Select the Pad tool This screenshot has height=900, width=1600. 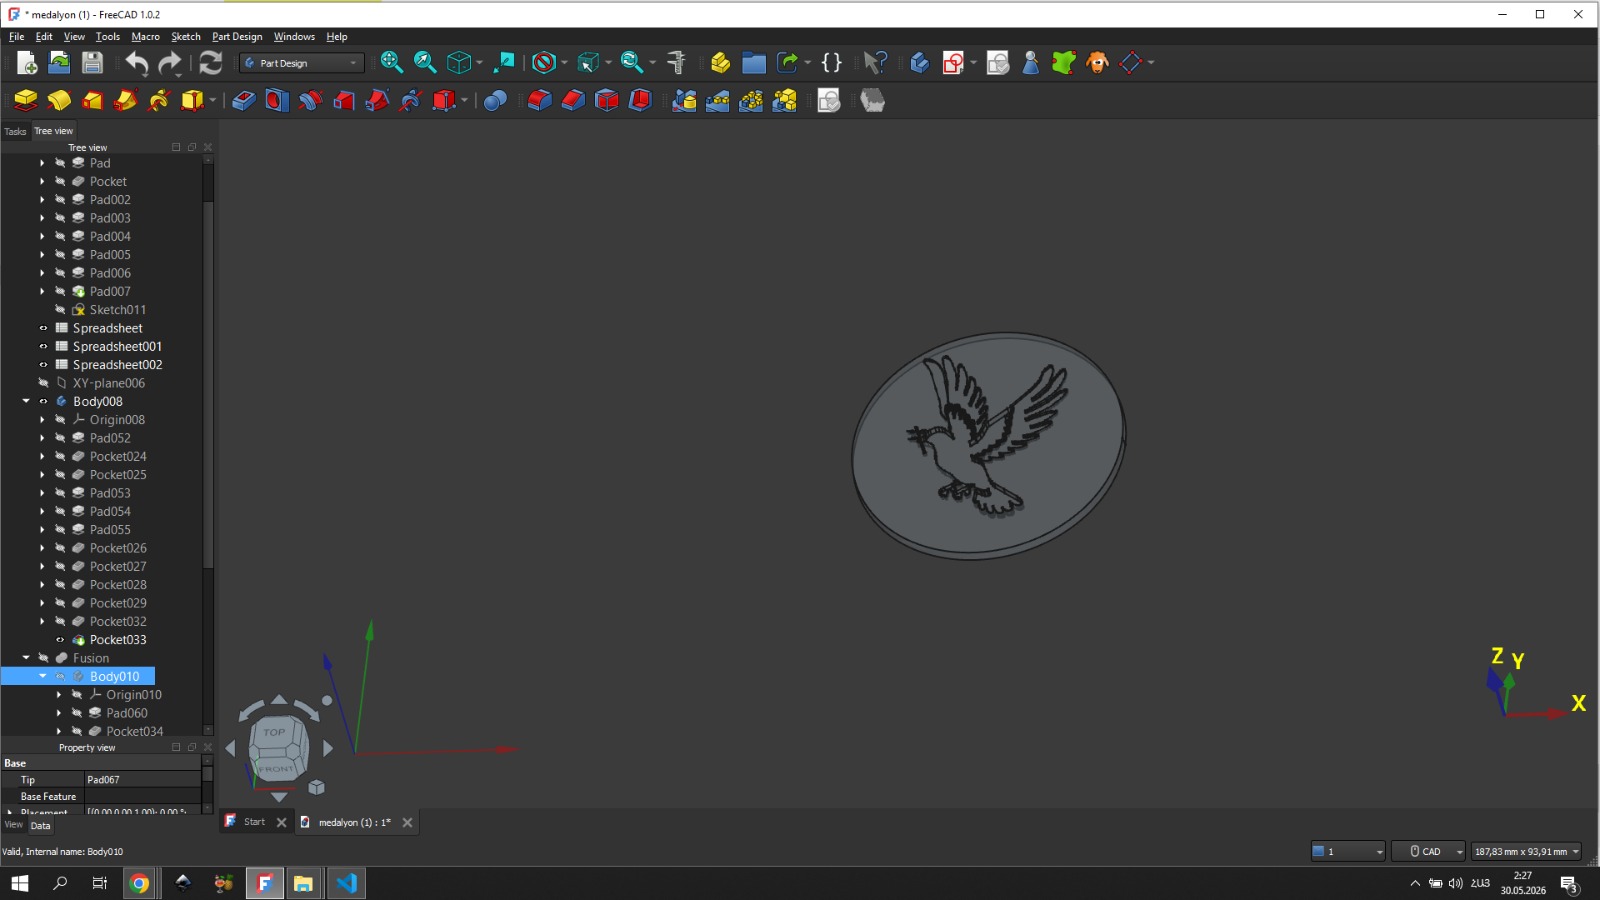point(26,100)
